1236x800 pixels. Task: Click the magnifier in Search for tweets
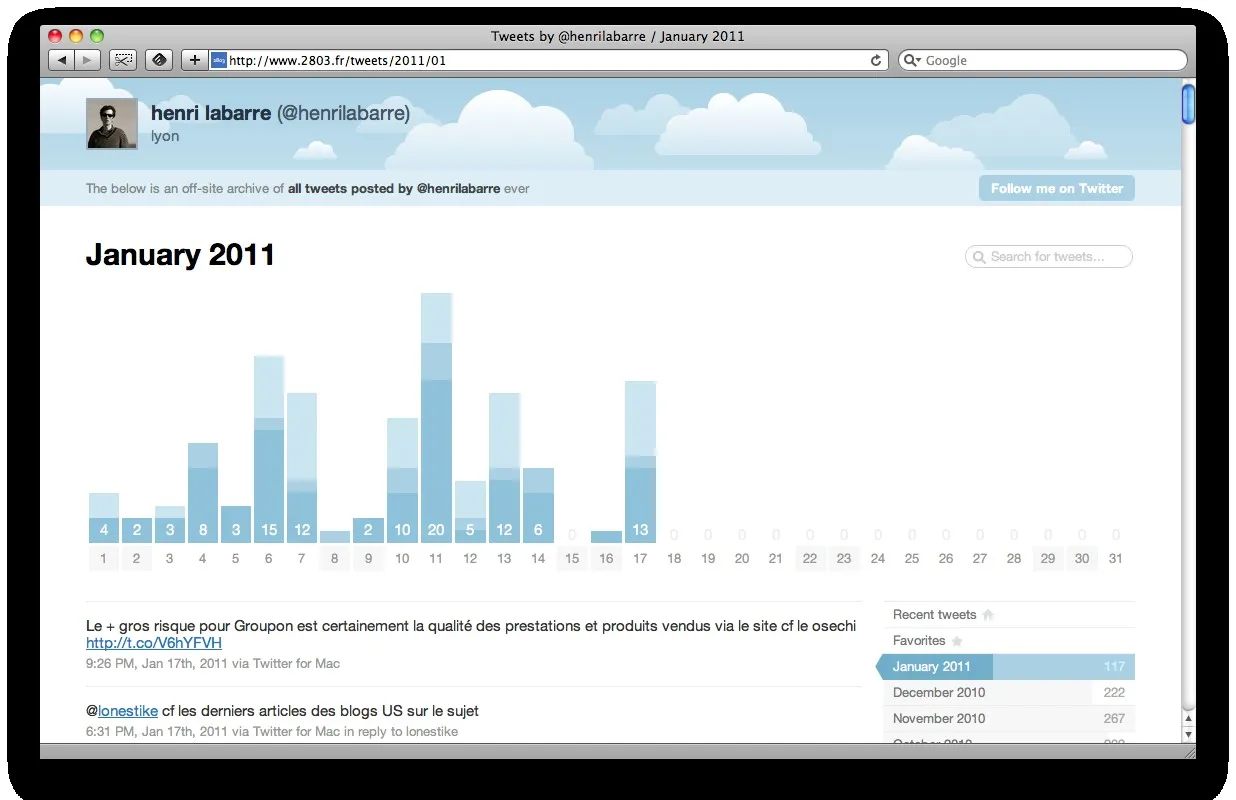[979, 257]
